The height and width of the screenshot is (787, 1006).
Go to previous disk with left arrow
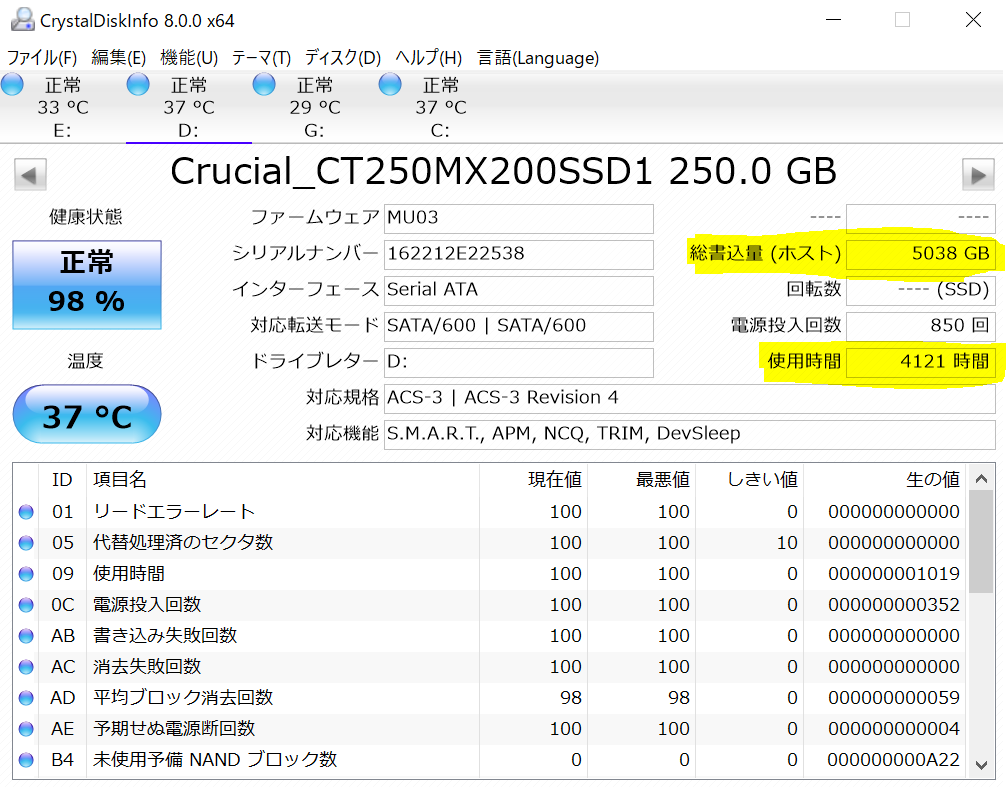coord(30,175)
